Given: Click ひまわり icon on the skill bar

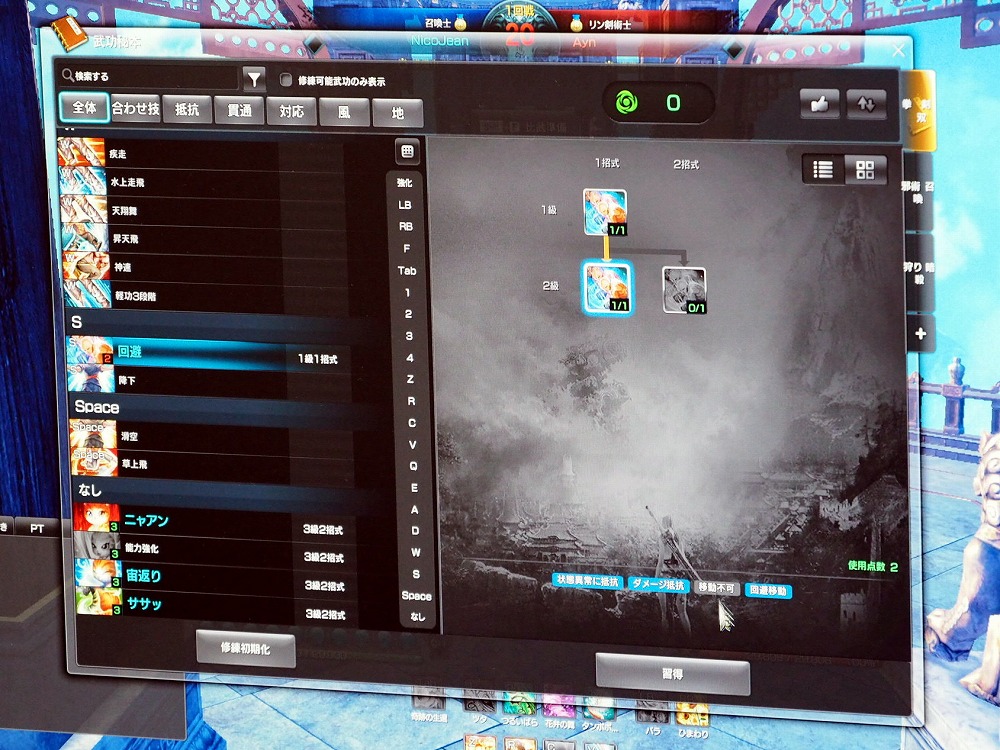Looking at the screenshot, I should pos(693,714).
